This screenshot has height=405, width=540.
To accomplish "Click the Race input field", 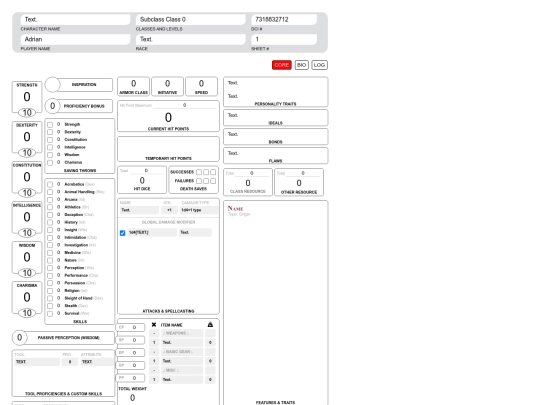I will (x=191, y=39).
